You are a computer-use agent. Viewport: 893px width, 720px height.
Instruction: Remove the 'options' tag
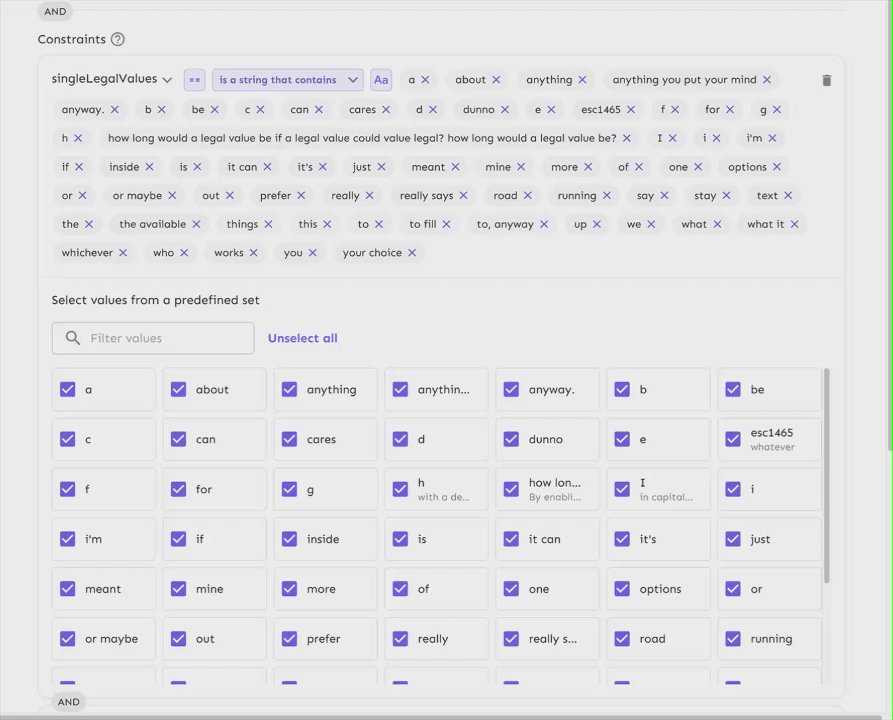pos(777,167)
